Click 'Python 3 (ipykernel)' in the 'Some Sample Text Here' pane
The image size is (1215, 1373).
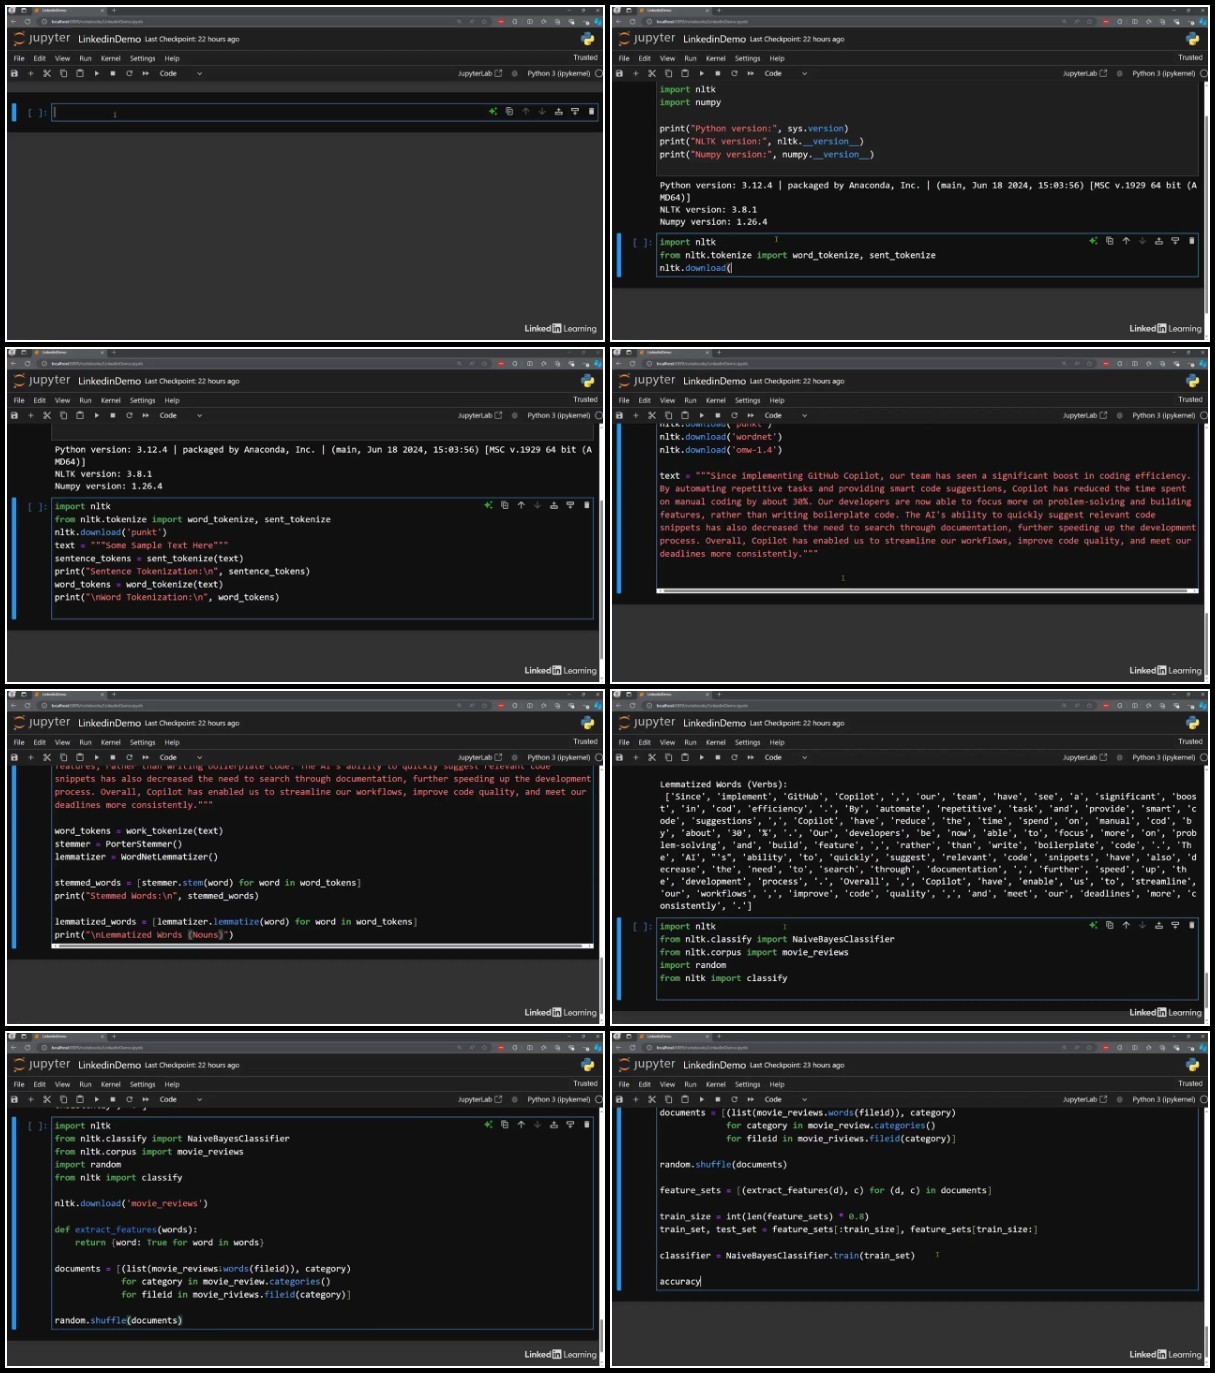point(559,415)
